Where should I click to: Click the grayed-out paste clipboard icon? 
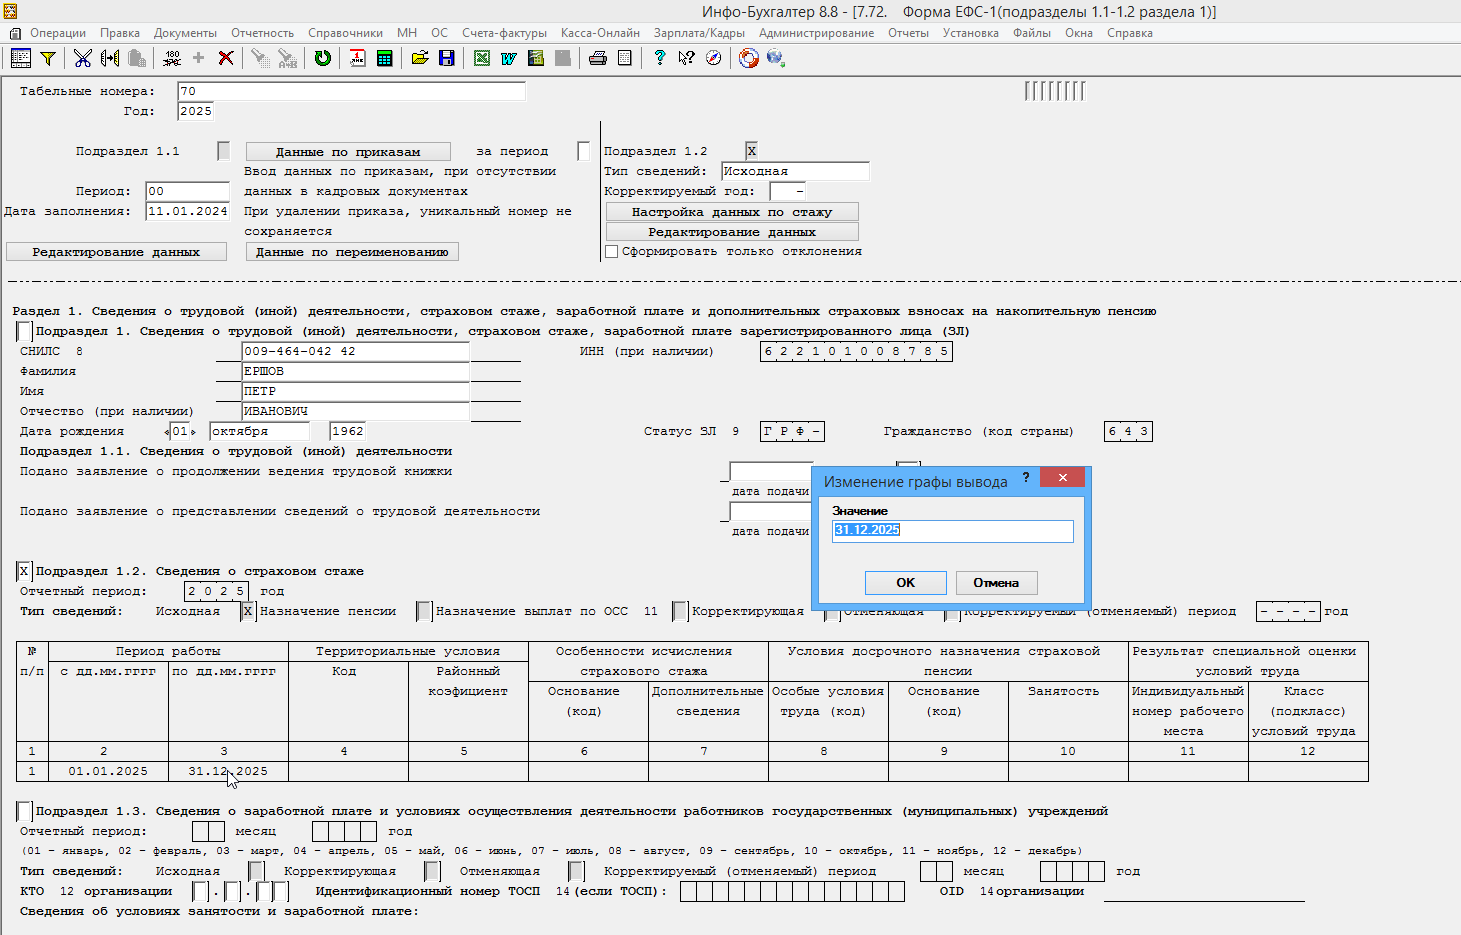[137, 58]
